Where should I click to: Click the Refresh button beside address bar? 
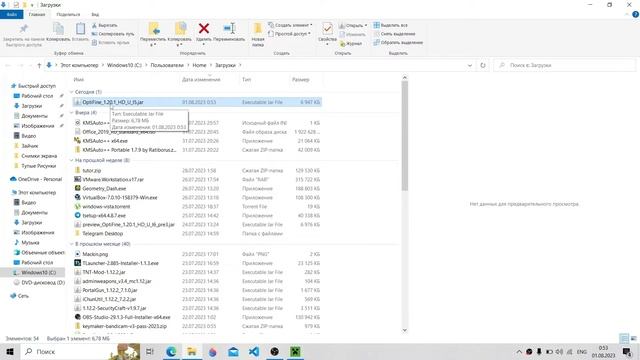click(483, 65)
